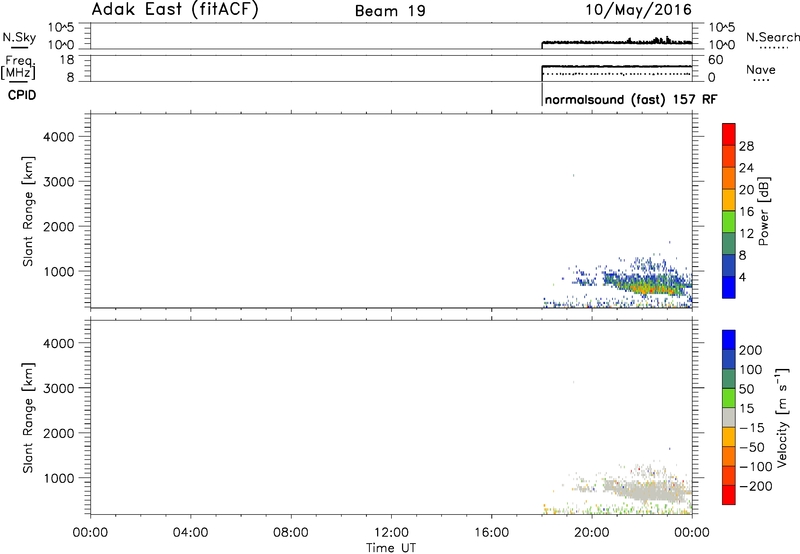Viewport: 800px width, 554px height.
Task: Select gray ±15 Velocity colorbar segment
Action: (x=729, y=417)
